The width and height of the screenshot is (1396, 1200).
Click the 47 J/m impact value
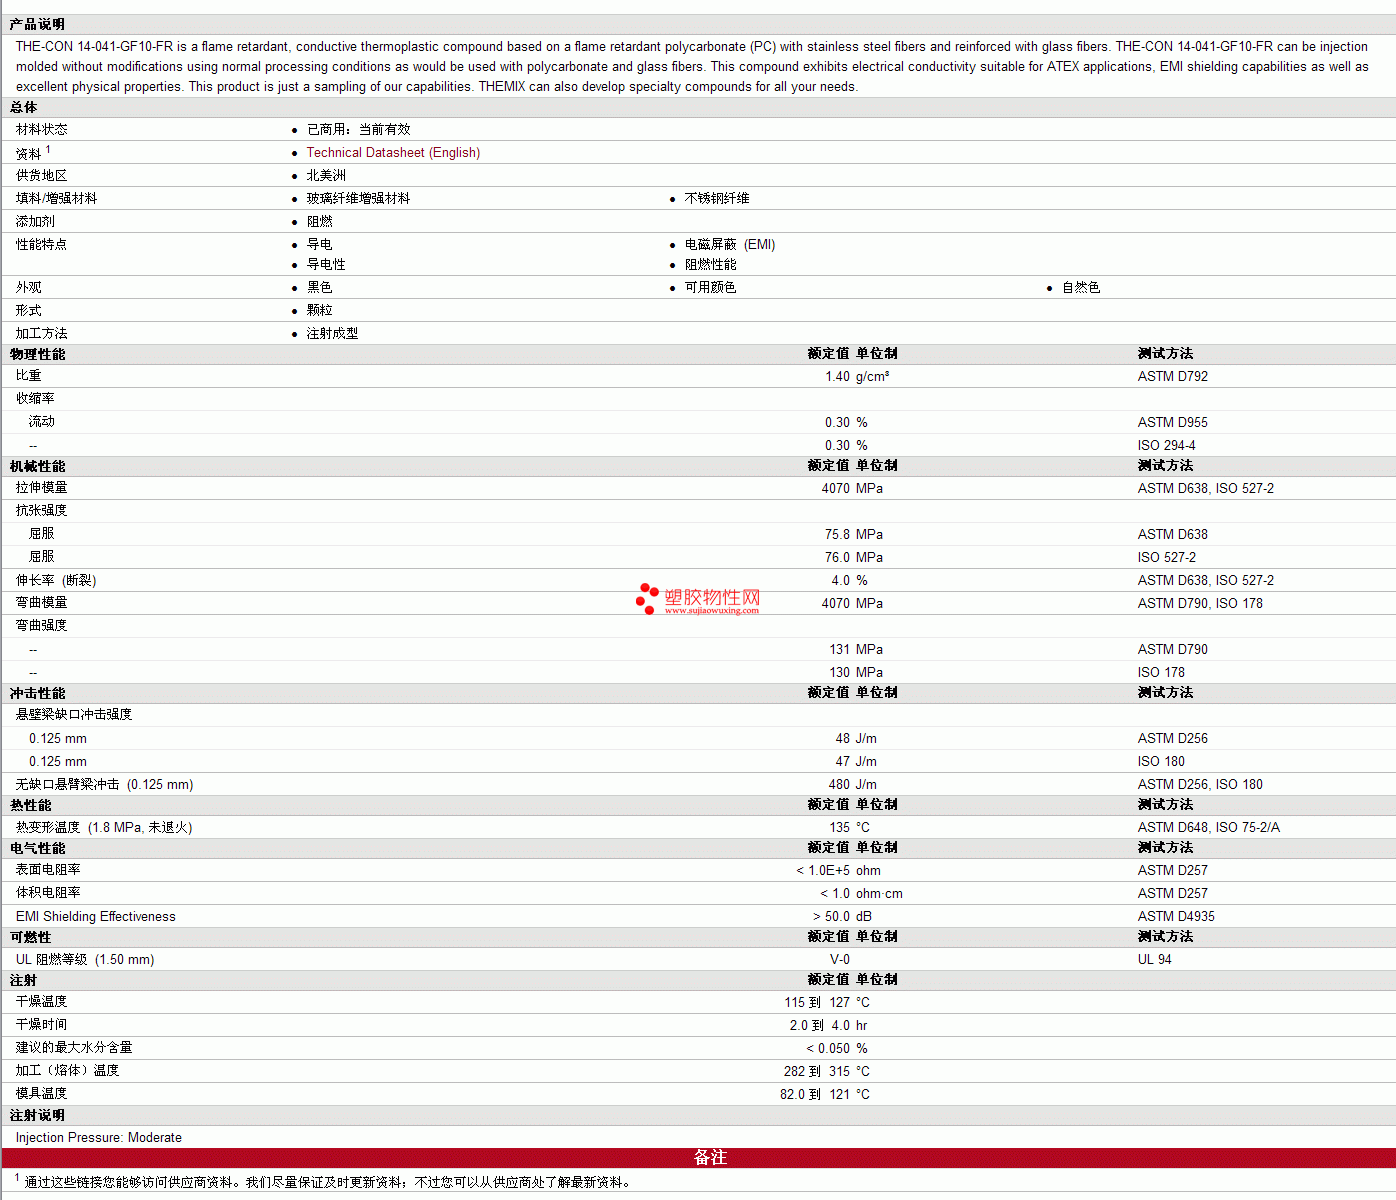pyautogui.click(x=856, y=762)
